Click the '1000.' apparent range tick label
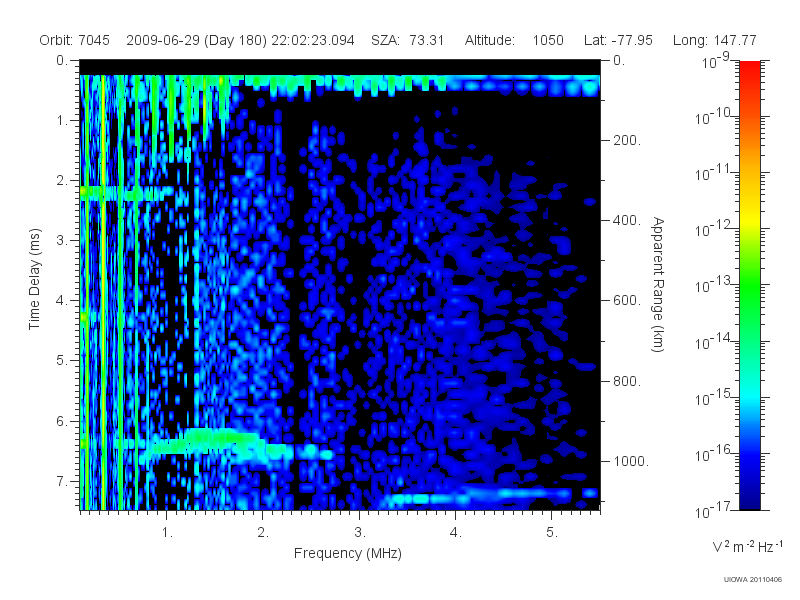The image size is (800, 600). click(631, 461)
